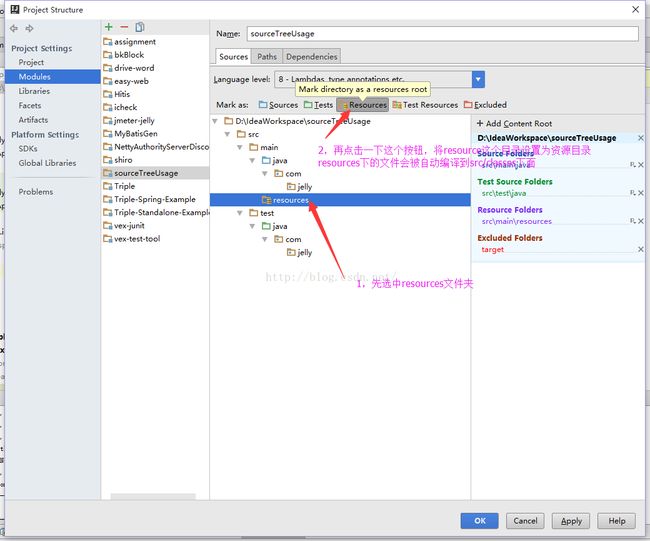The image size is (650, 541).
Task: Mark directory as Test Resources
Action: pos(425,105)
